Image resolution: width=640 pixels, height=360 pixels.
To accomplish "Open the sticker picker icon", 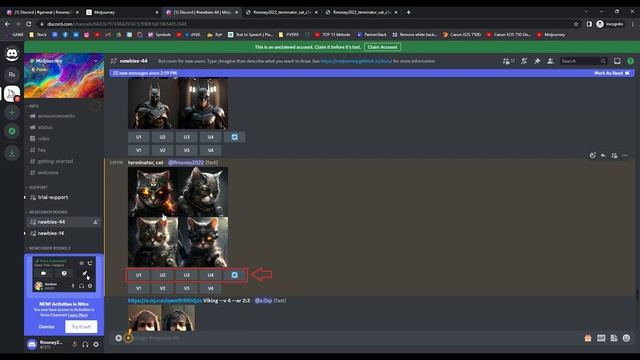I will (614, 338).
